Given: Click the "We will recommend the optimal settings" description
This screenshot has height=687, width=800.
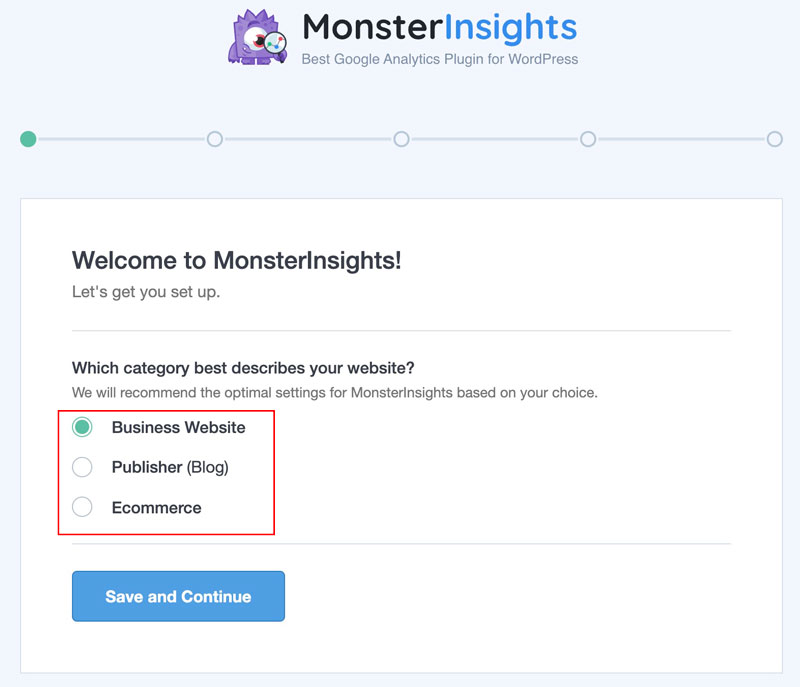Looking at the screenshot, I should pos(334,392).
